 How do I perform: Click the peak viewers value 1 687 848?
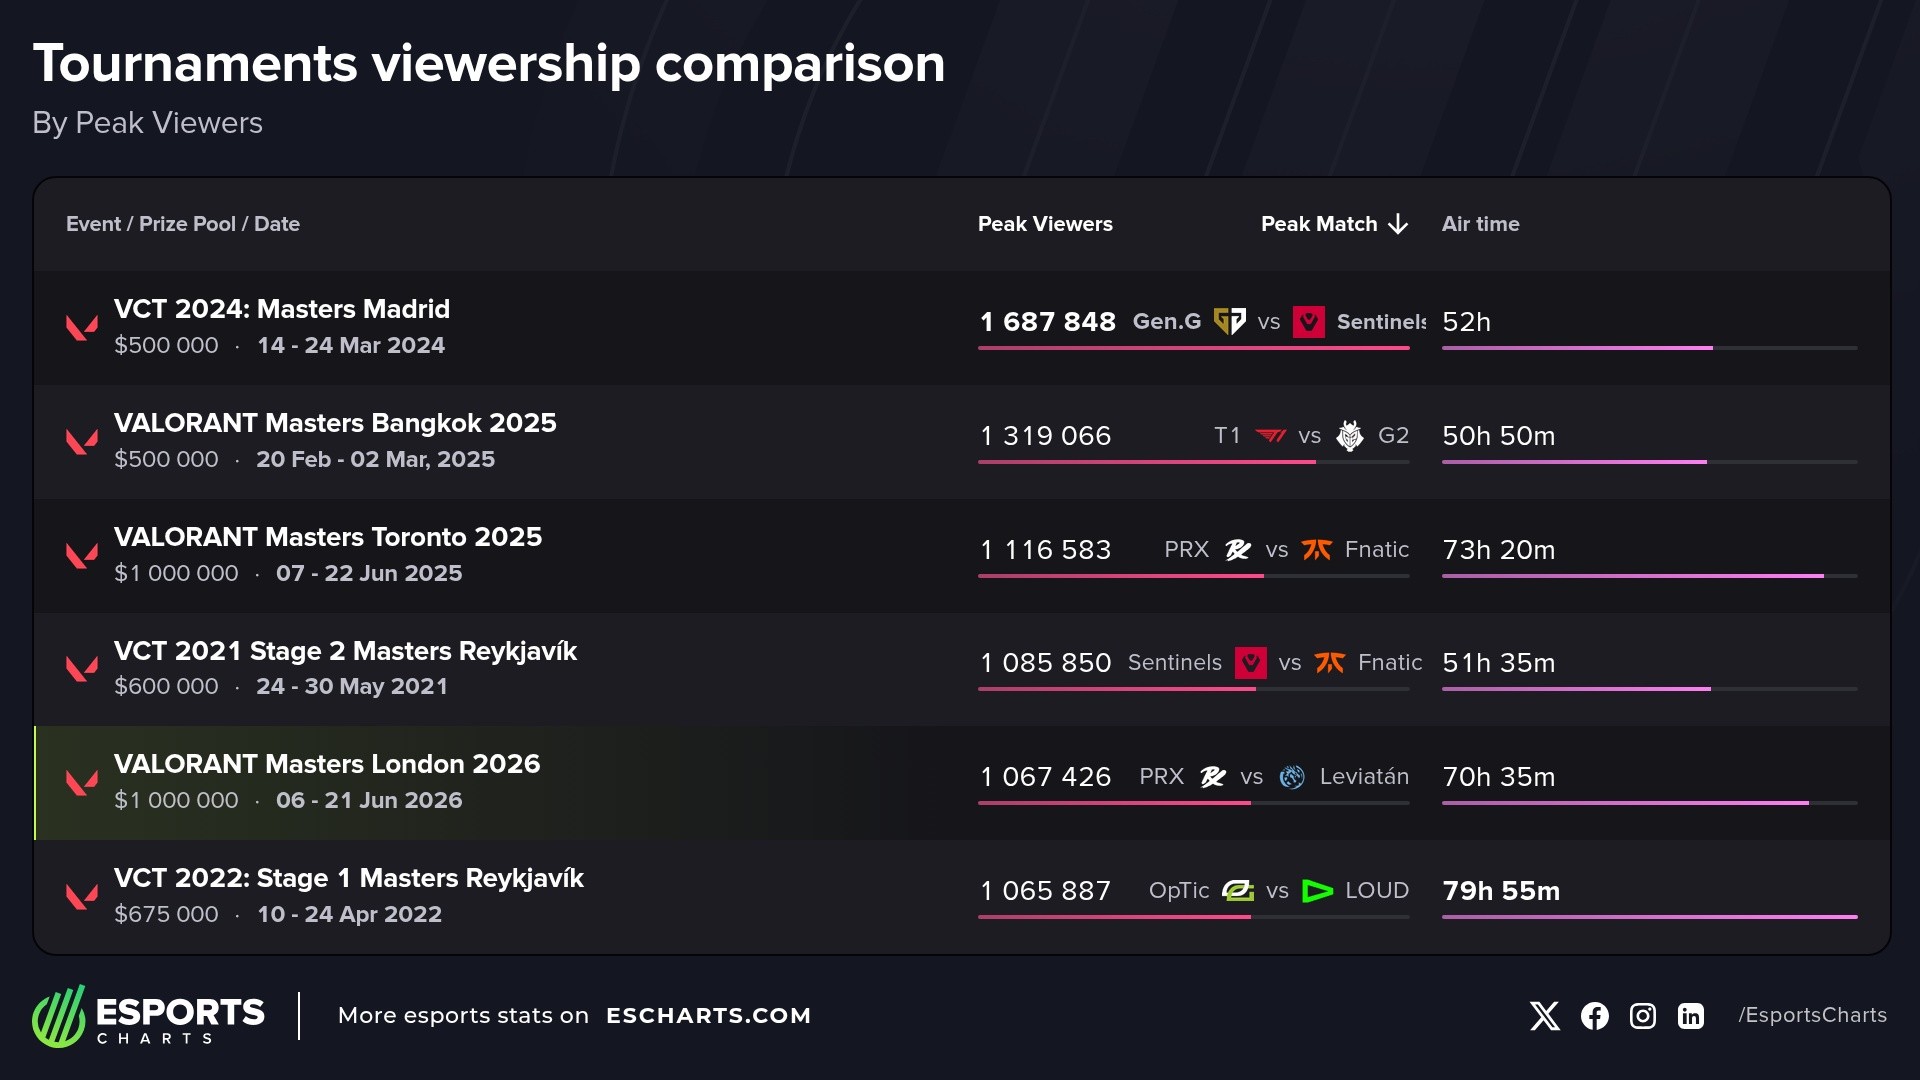tap(1047, 322)
